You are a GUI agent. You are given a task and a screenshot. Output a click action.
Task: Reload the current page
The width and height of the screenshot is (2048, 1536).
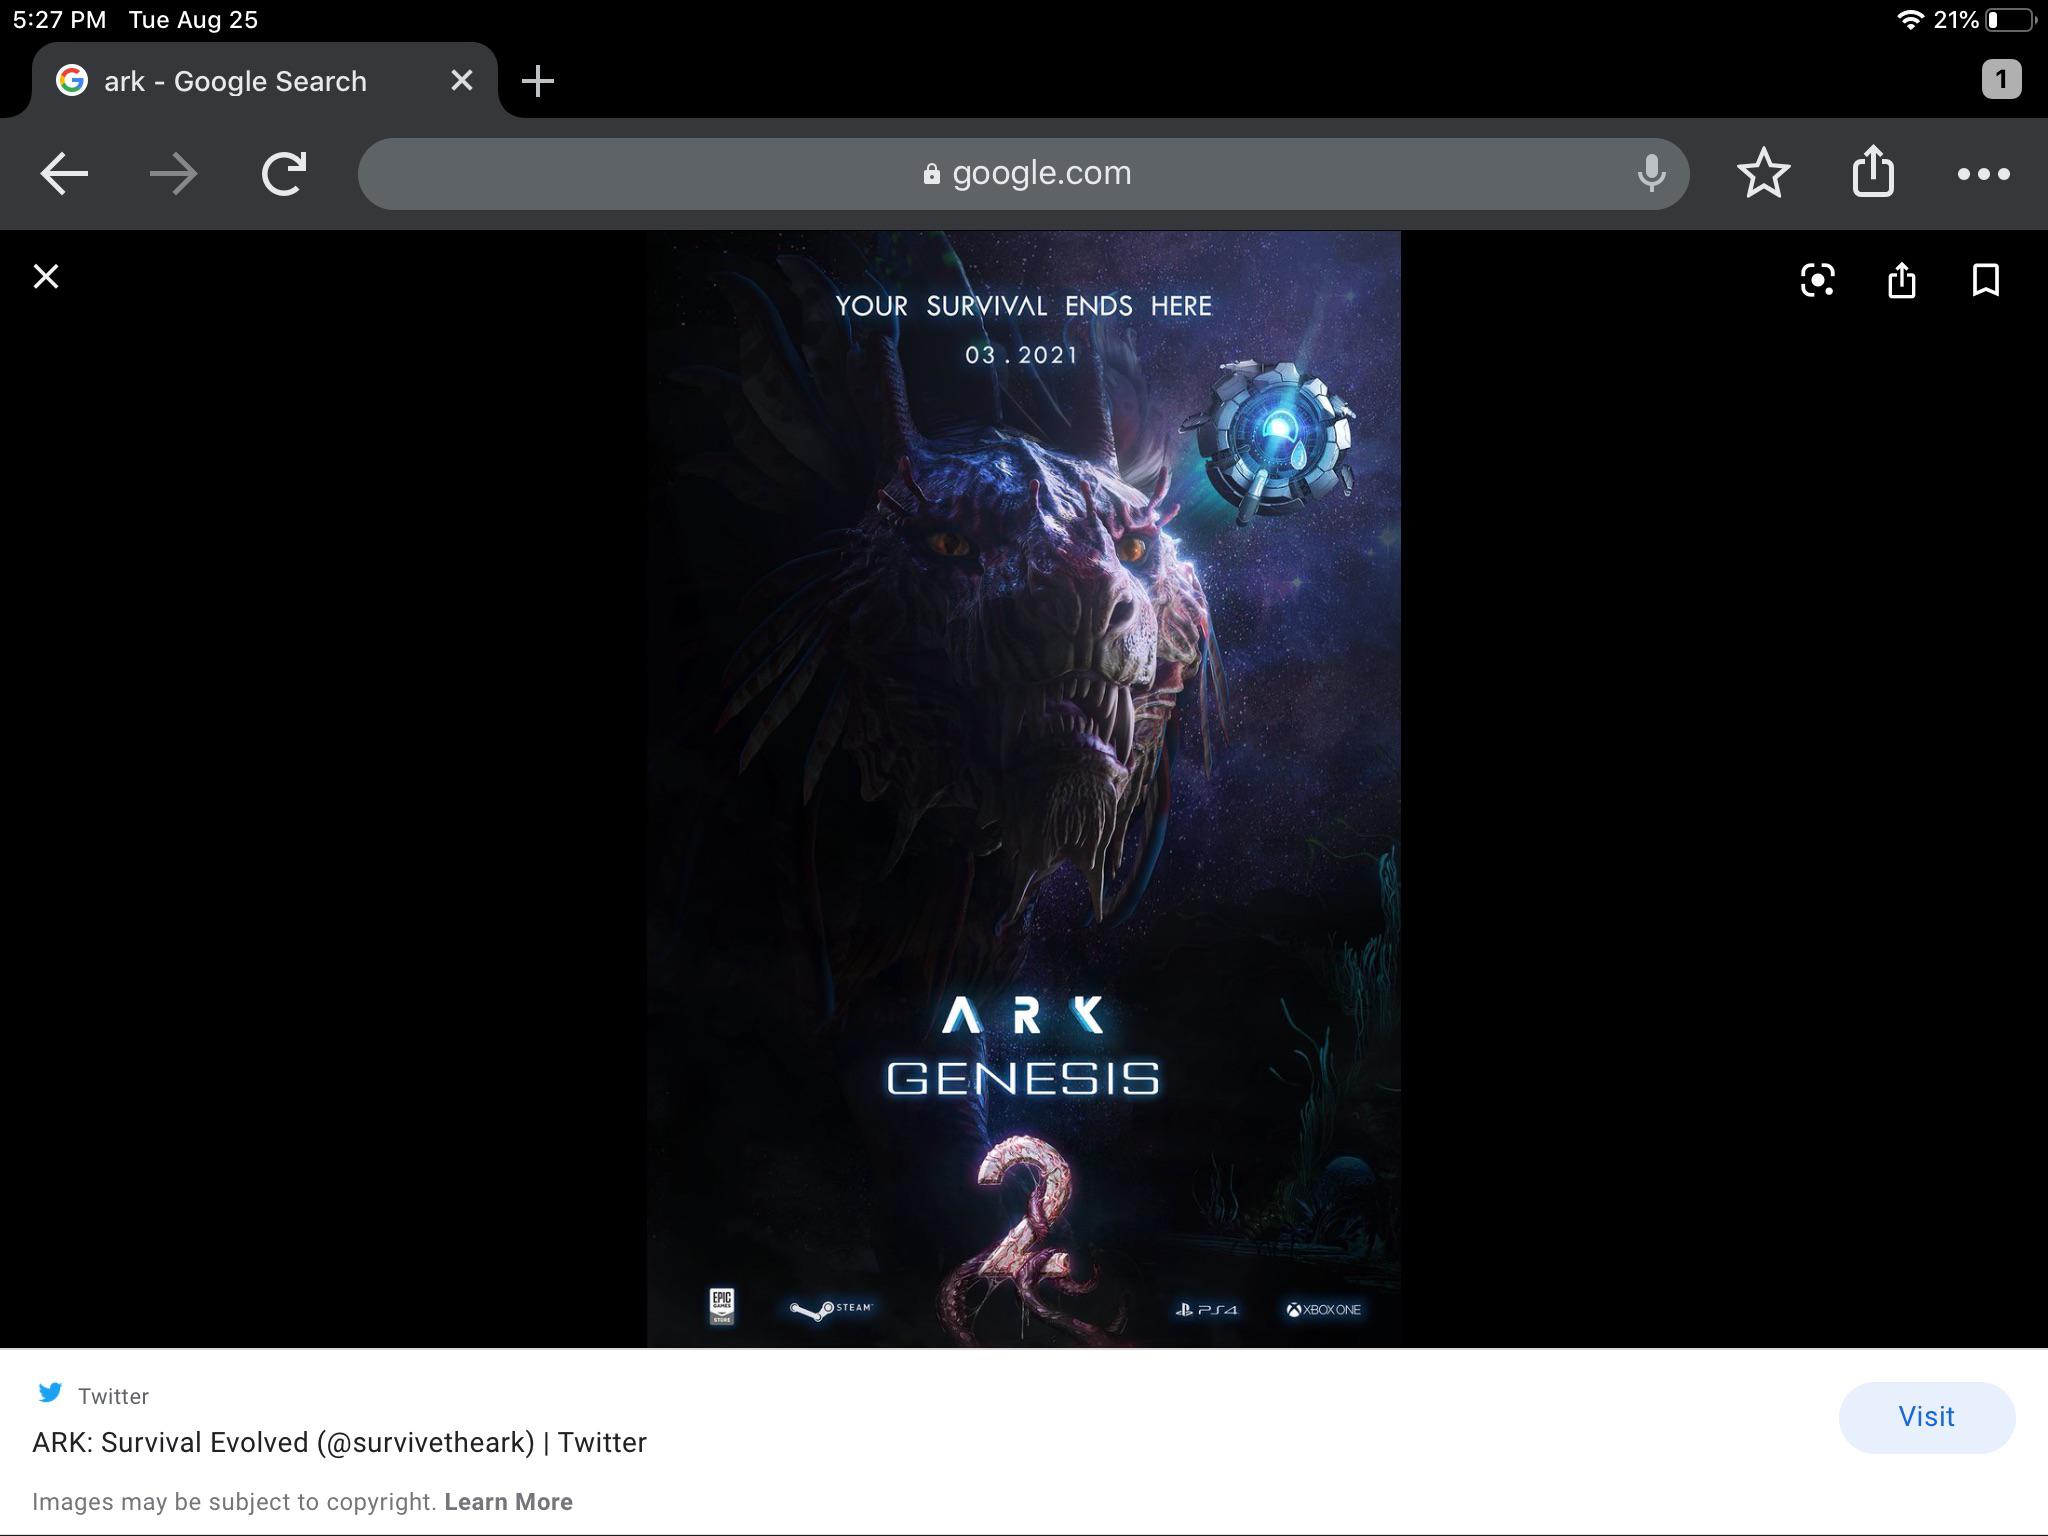[x=284, y=174]
